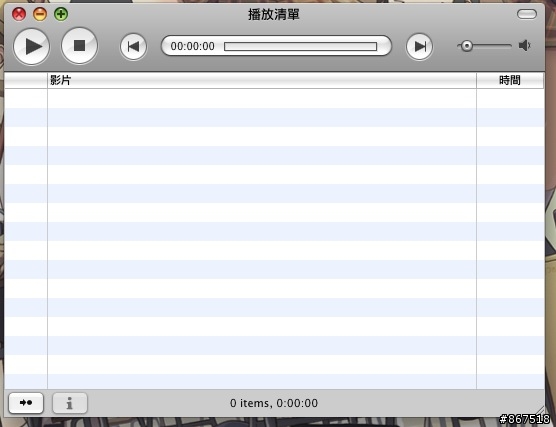The height and width of the screenshot is (427, 556).
Task: Stop playback with the square Stop button
Action: (x=79, y=46)
